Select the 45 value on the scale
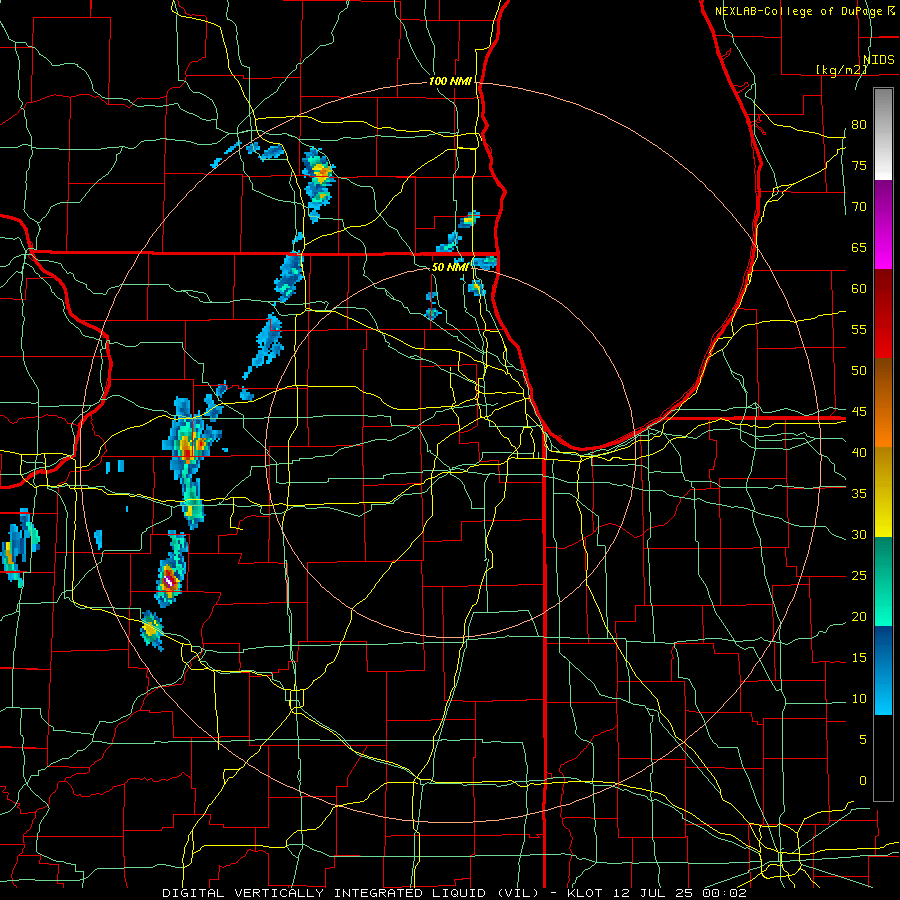Screen dimensions: 900x900 pyautogui.click(x=859, y=412)
